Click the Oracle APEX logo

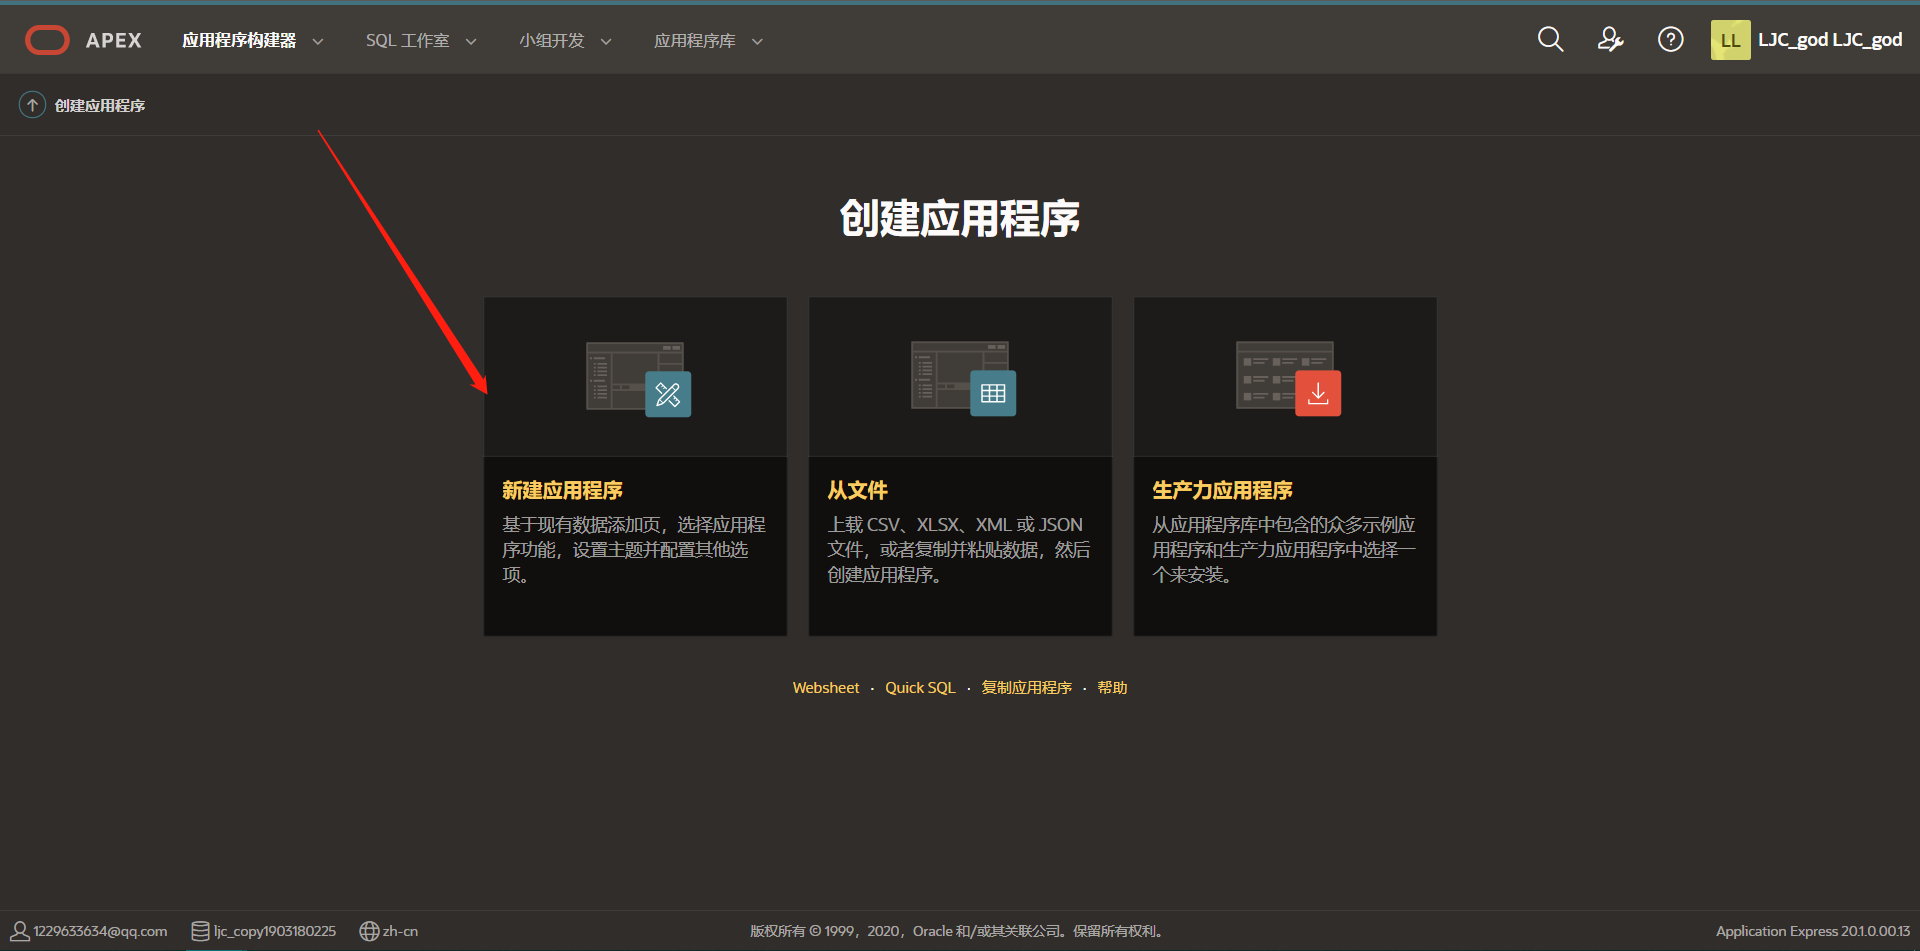pos(83,40)
